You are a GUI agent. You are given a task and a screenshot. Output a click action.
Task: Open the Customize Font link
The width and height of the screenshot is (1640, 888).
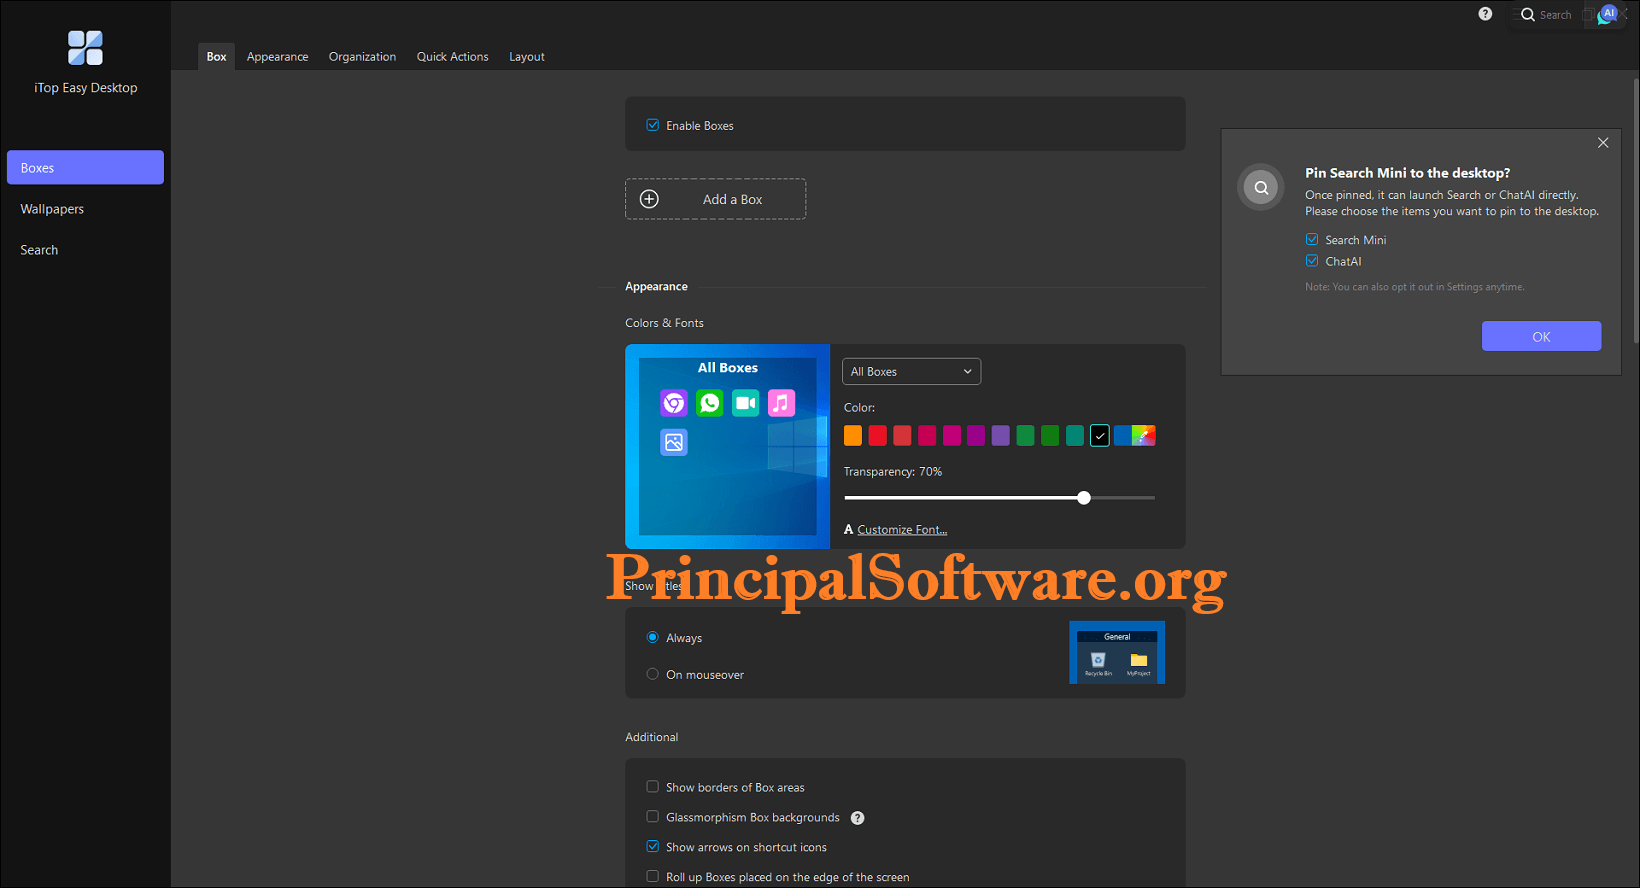click(902, 530)
